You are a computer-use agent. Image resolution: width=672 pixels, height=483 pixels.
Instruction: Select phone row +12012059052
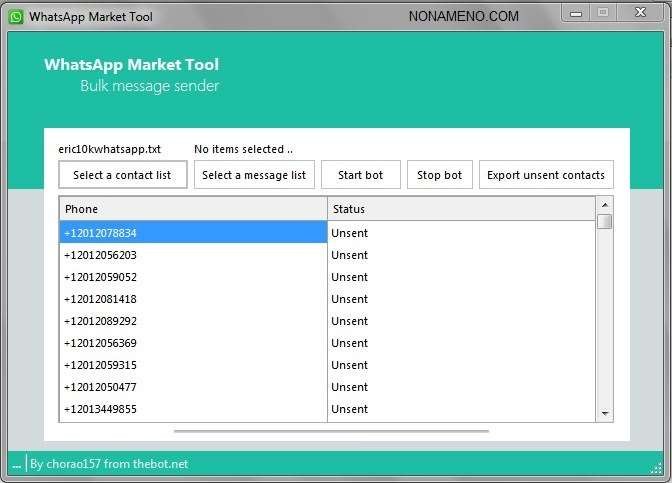(193, 277)
